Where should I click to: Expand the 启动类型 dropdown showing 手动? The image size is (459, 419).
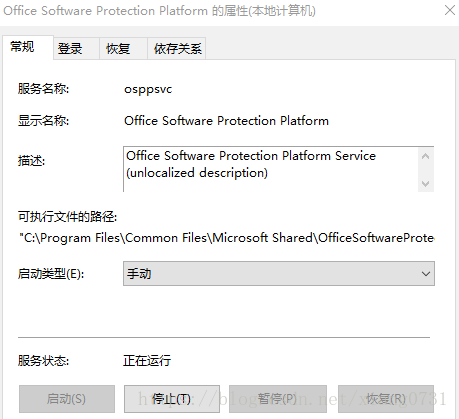(x=279, y=274)
